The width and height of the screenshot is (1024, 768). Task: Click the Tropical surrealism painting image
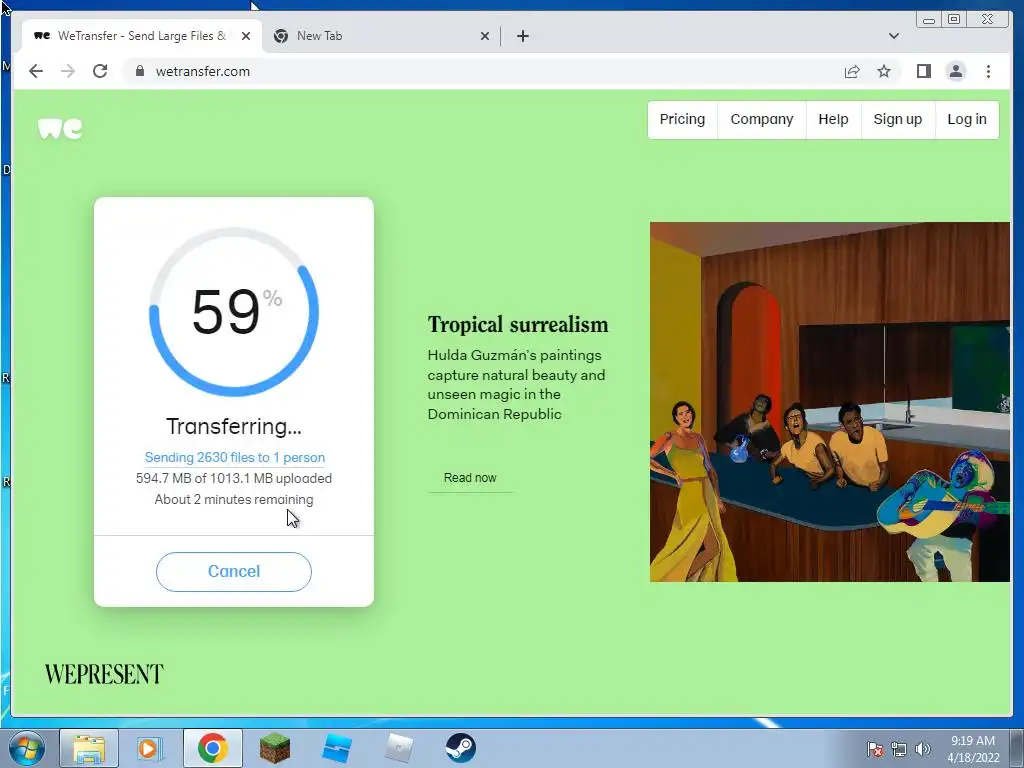[x=829, y=402]
